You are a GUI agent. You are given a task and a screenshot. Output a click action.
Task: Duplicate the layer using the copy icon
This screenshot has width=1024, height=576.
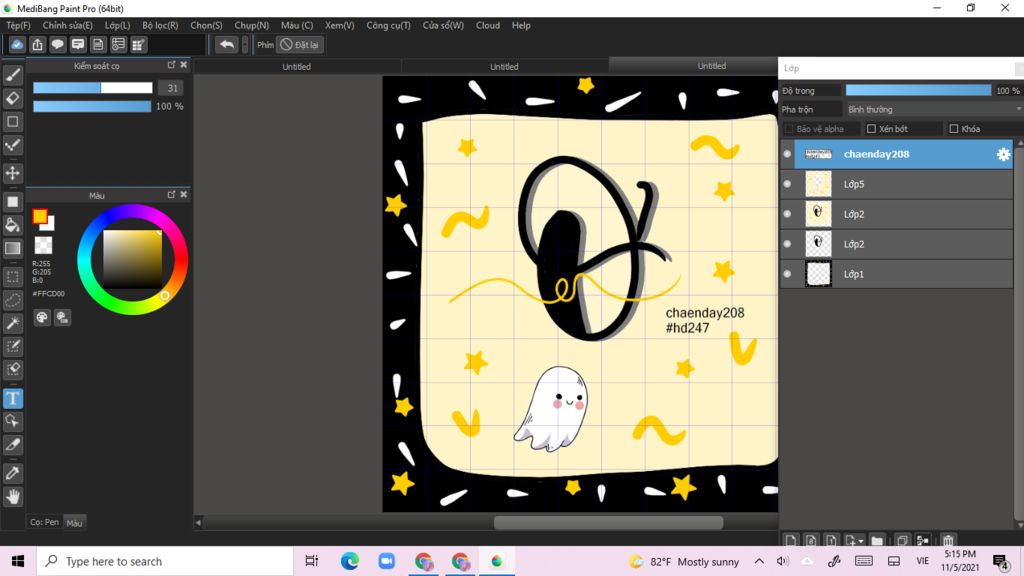pos(902,541)
